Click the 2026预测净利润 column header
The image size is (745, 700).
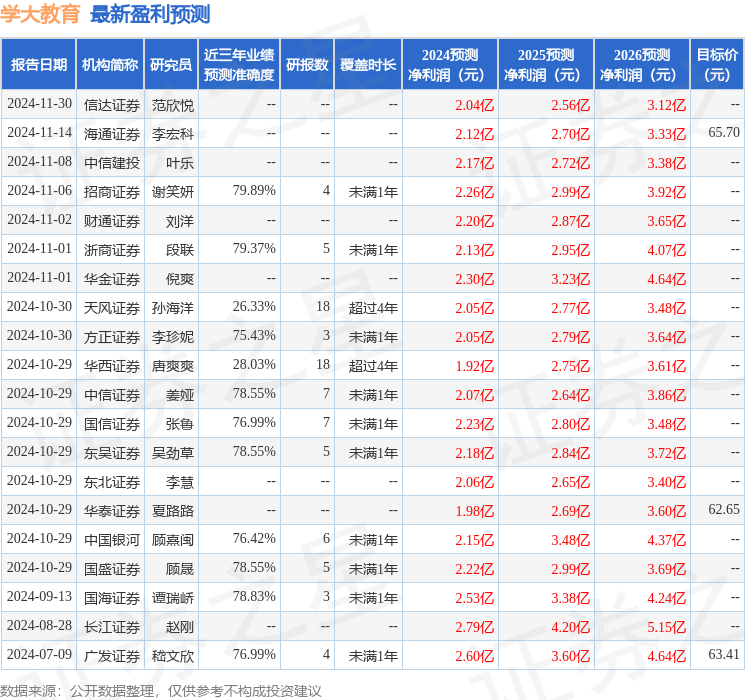pos(642,65)
